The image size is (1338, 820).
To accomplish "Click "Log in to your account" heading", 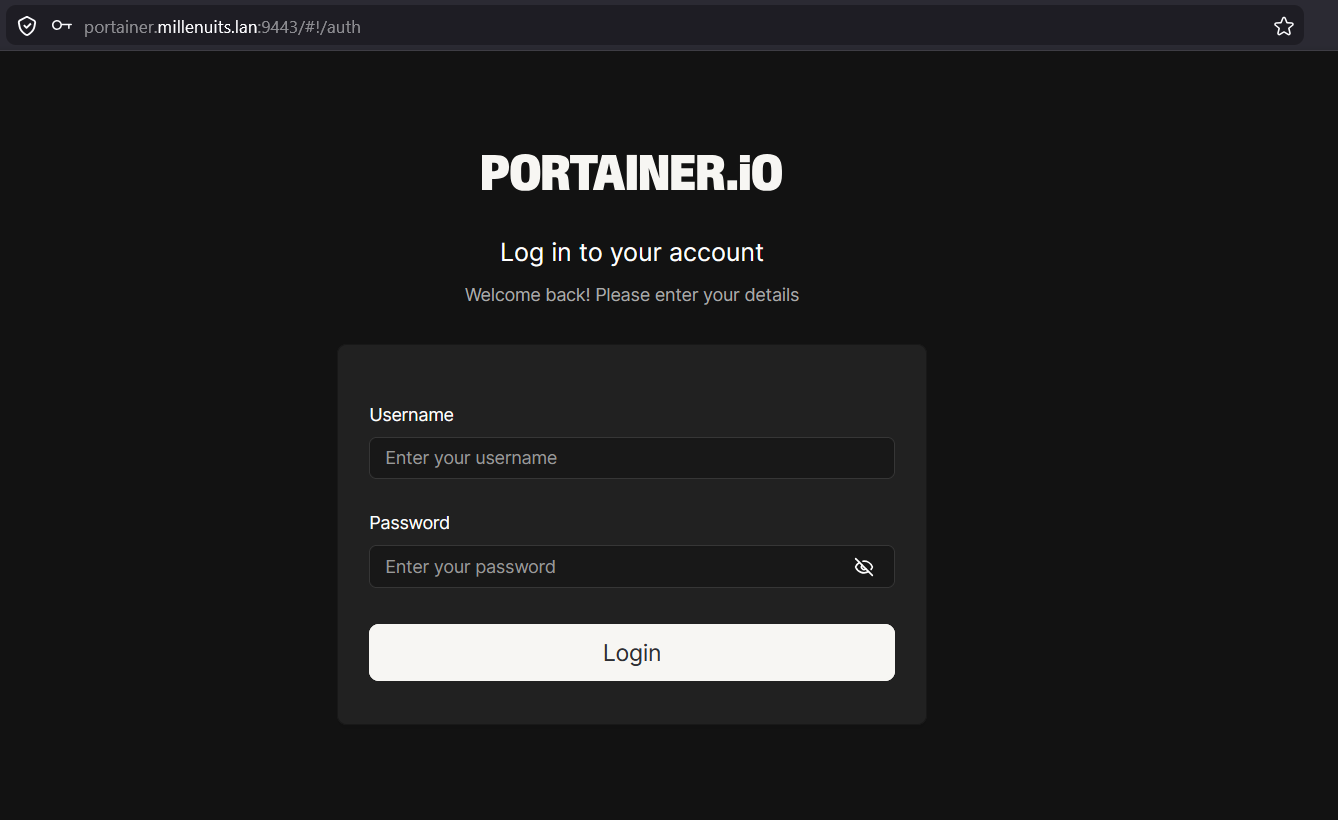I will click(x=632, y=252).
